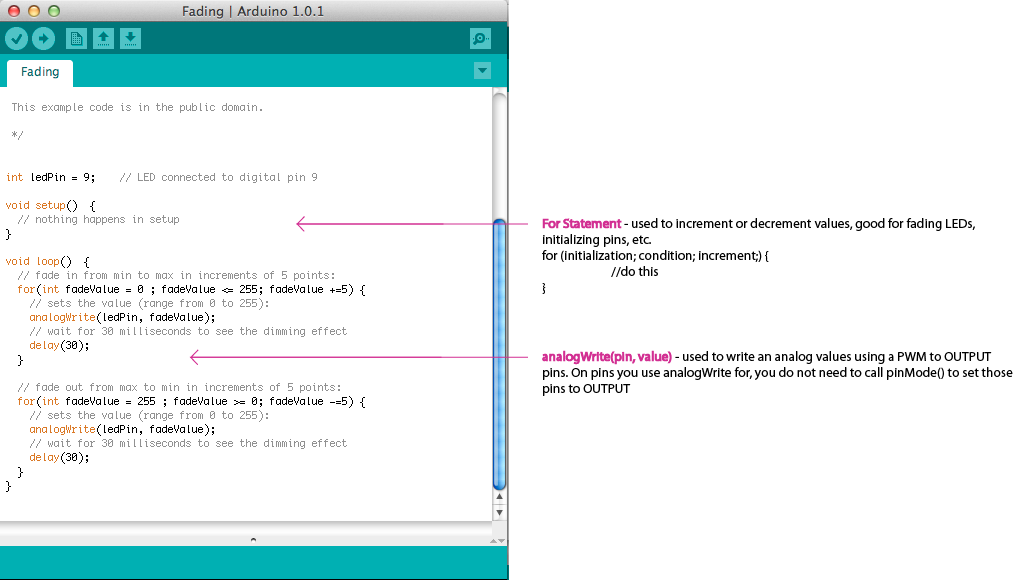The image size is (1013, 580).
Task: Click the 'int ledPin = 9;' code line
Action: click(50, 178)
